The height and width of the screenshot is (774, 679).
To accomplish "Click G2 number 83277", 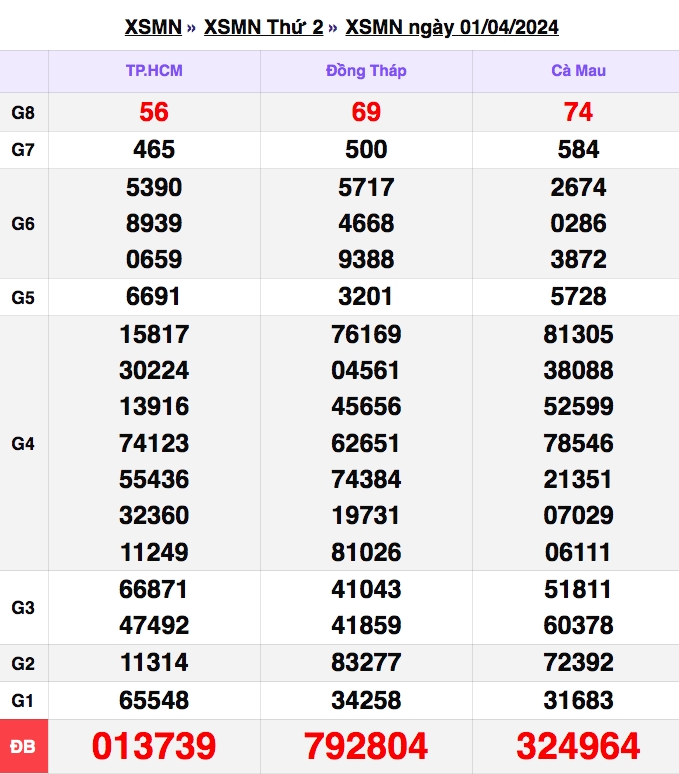I will tap(366, 662).
